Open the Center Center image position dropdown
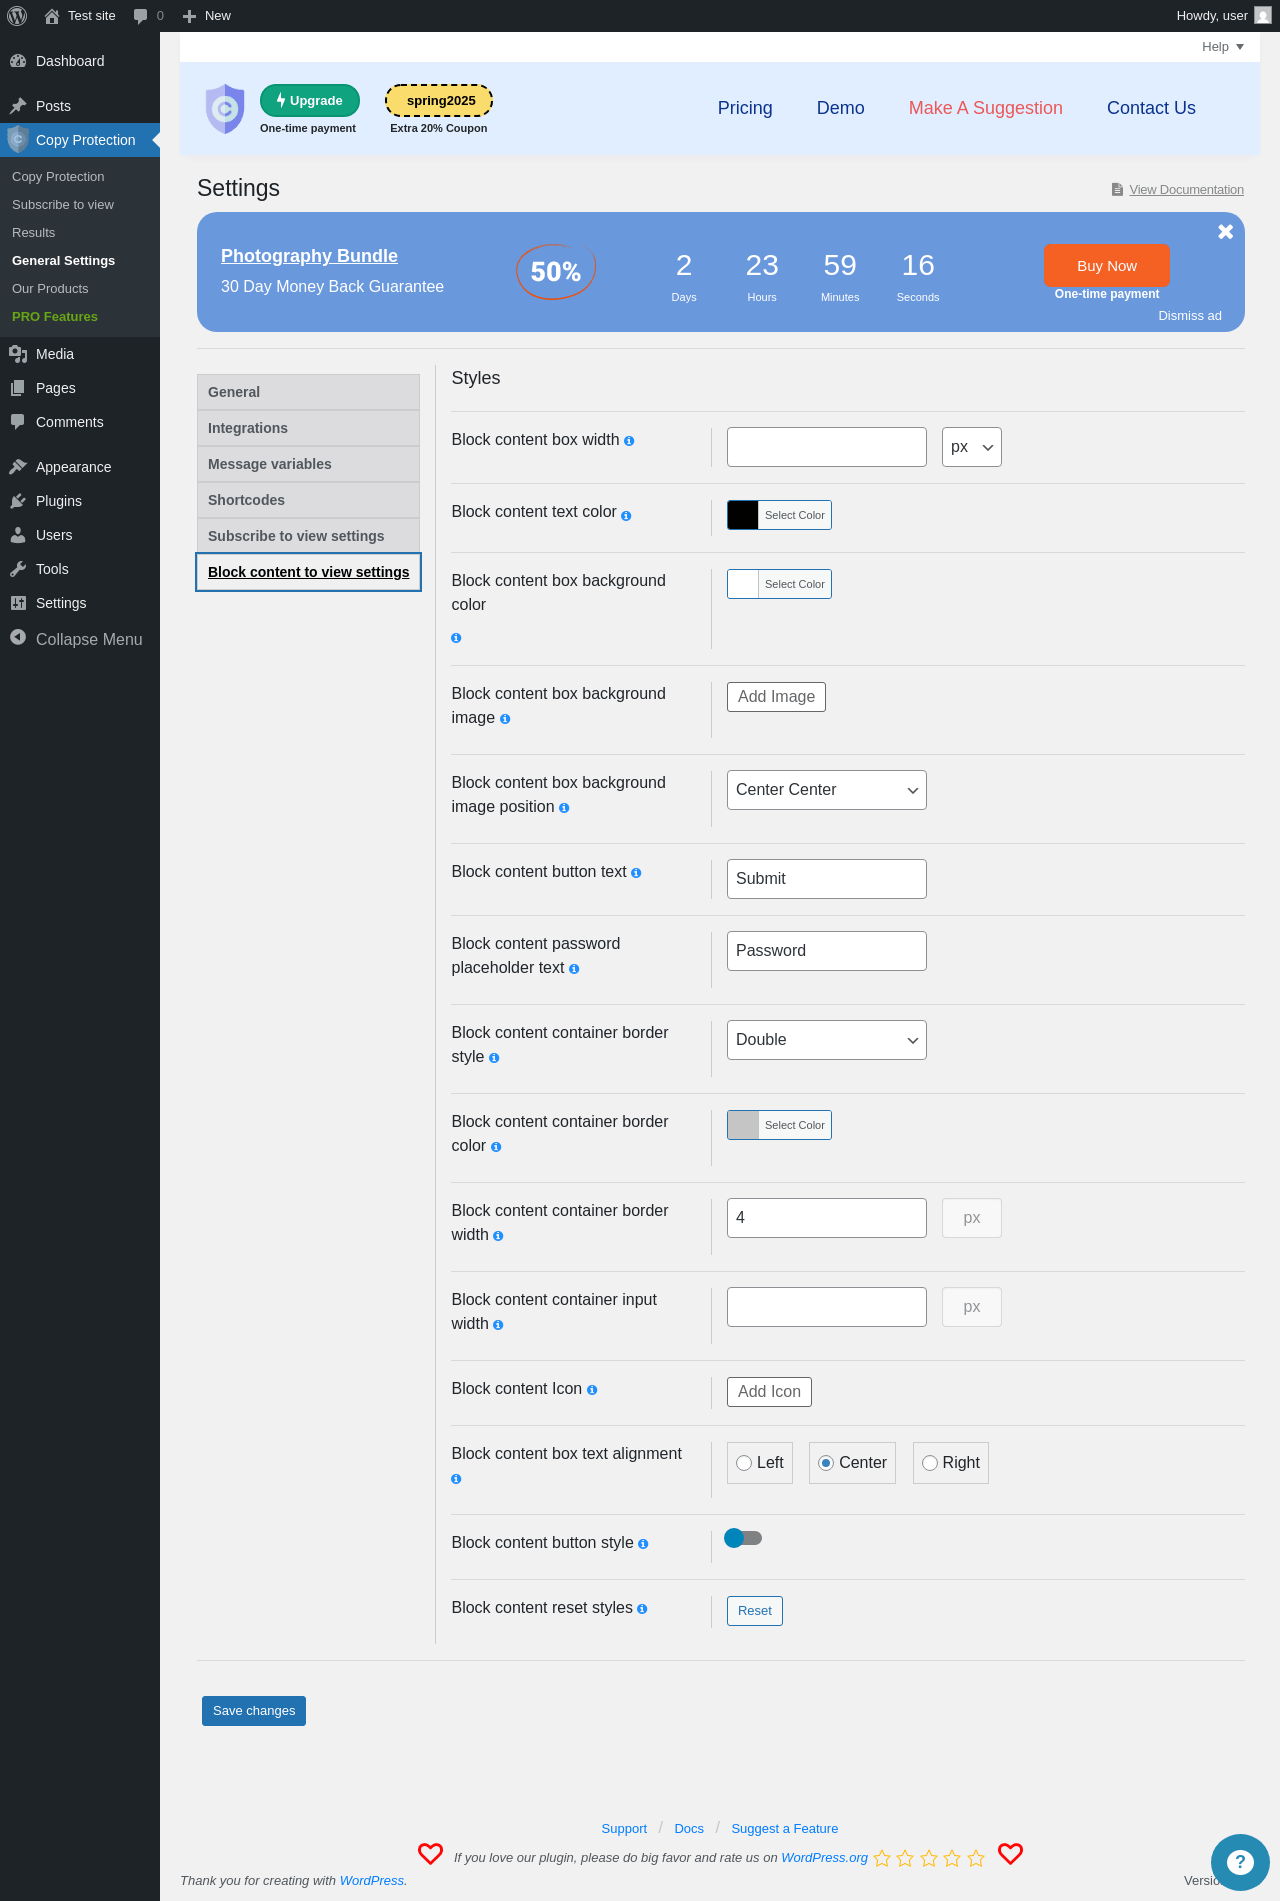 [x=827, y=790]
